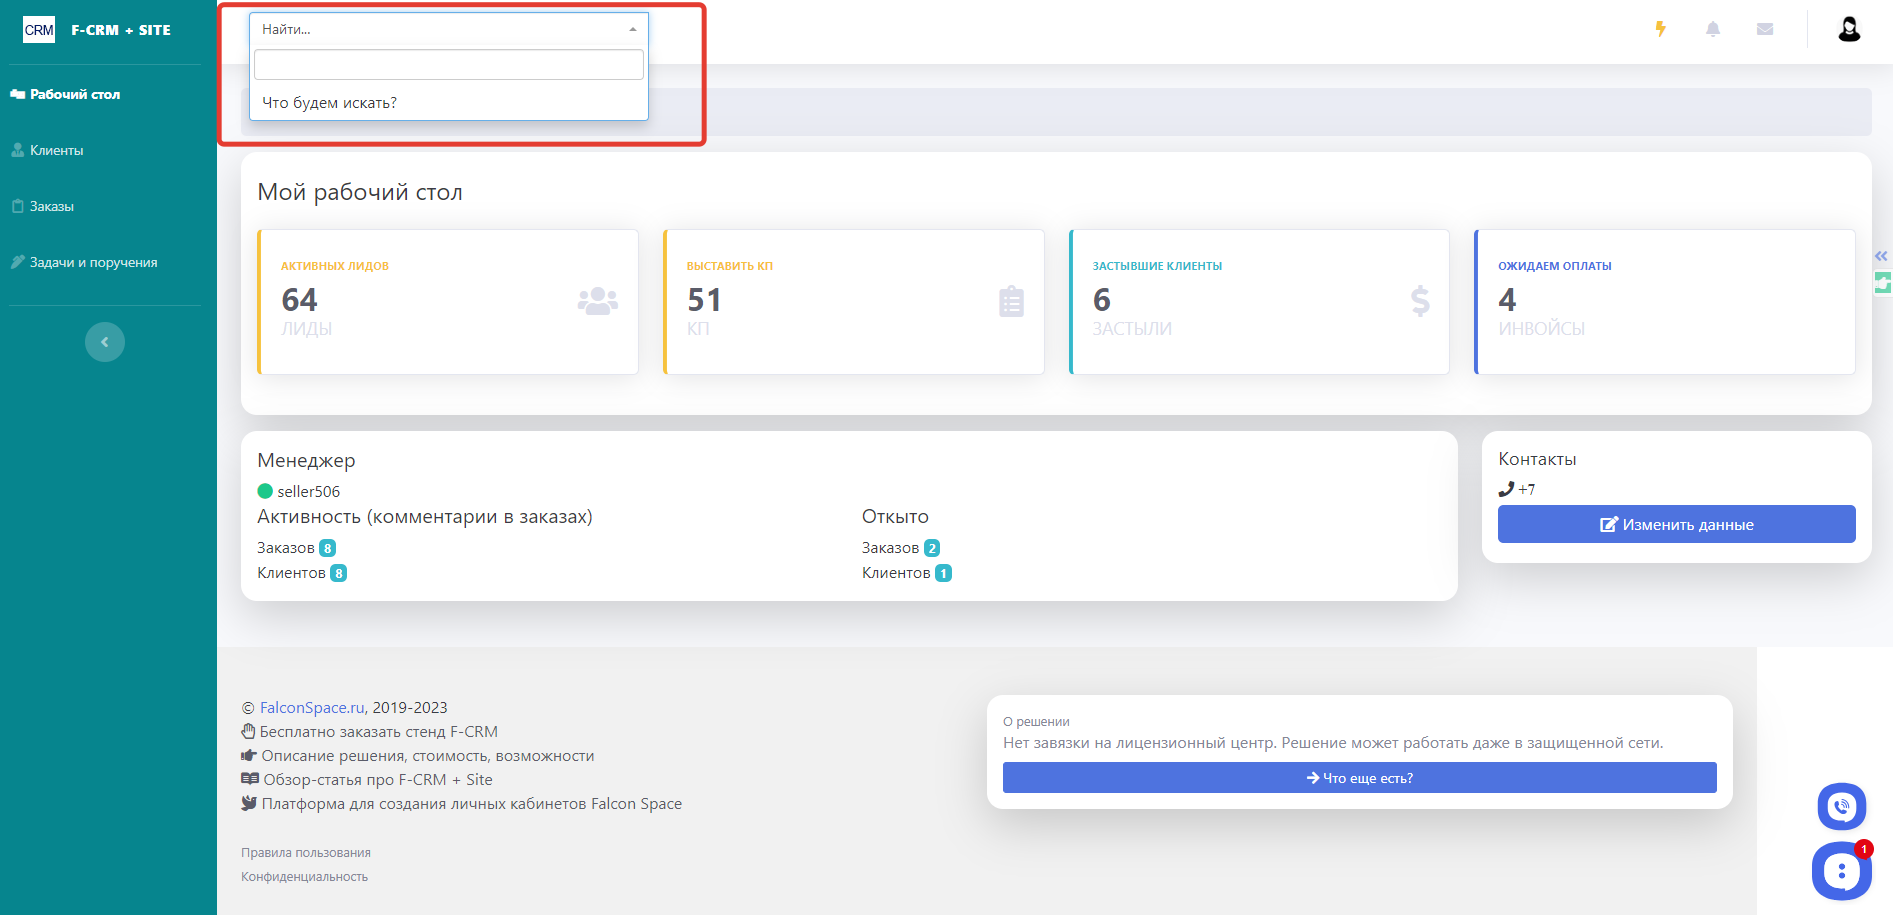Open Заказы section in sidebar
Image resolution: width=1893 pixels, height=915 pixels.
pos(52,206)
